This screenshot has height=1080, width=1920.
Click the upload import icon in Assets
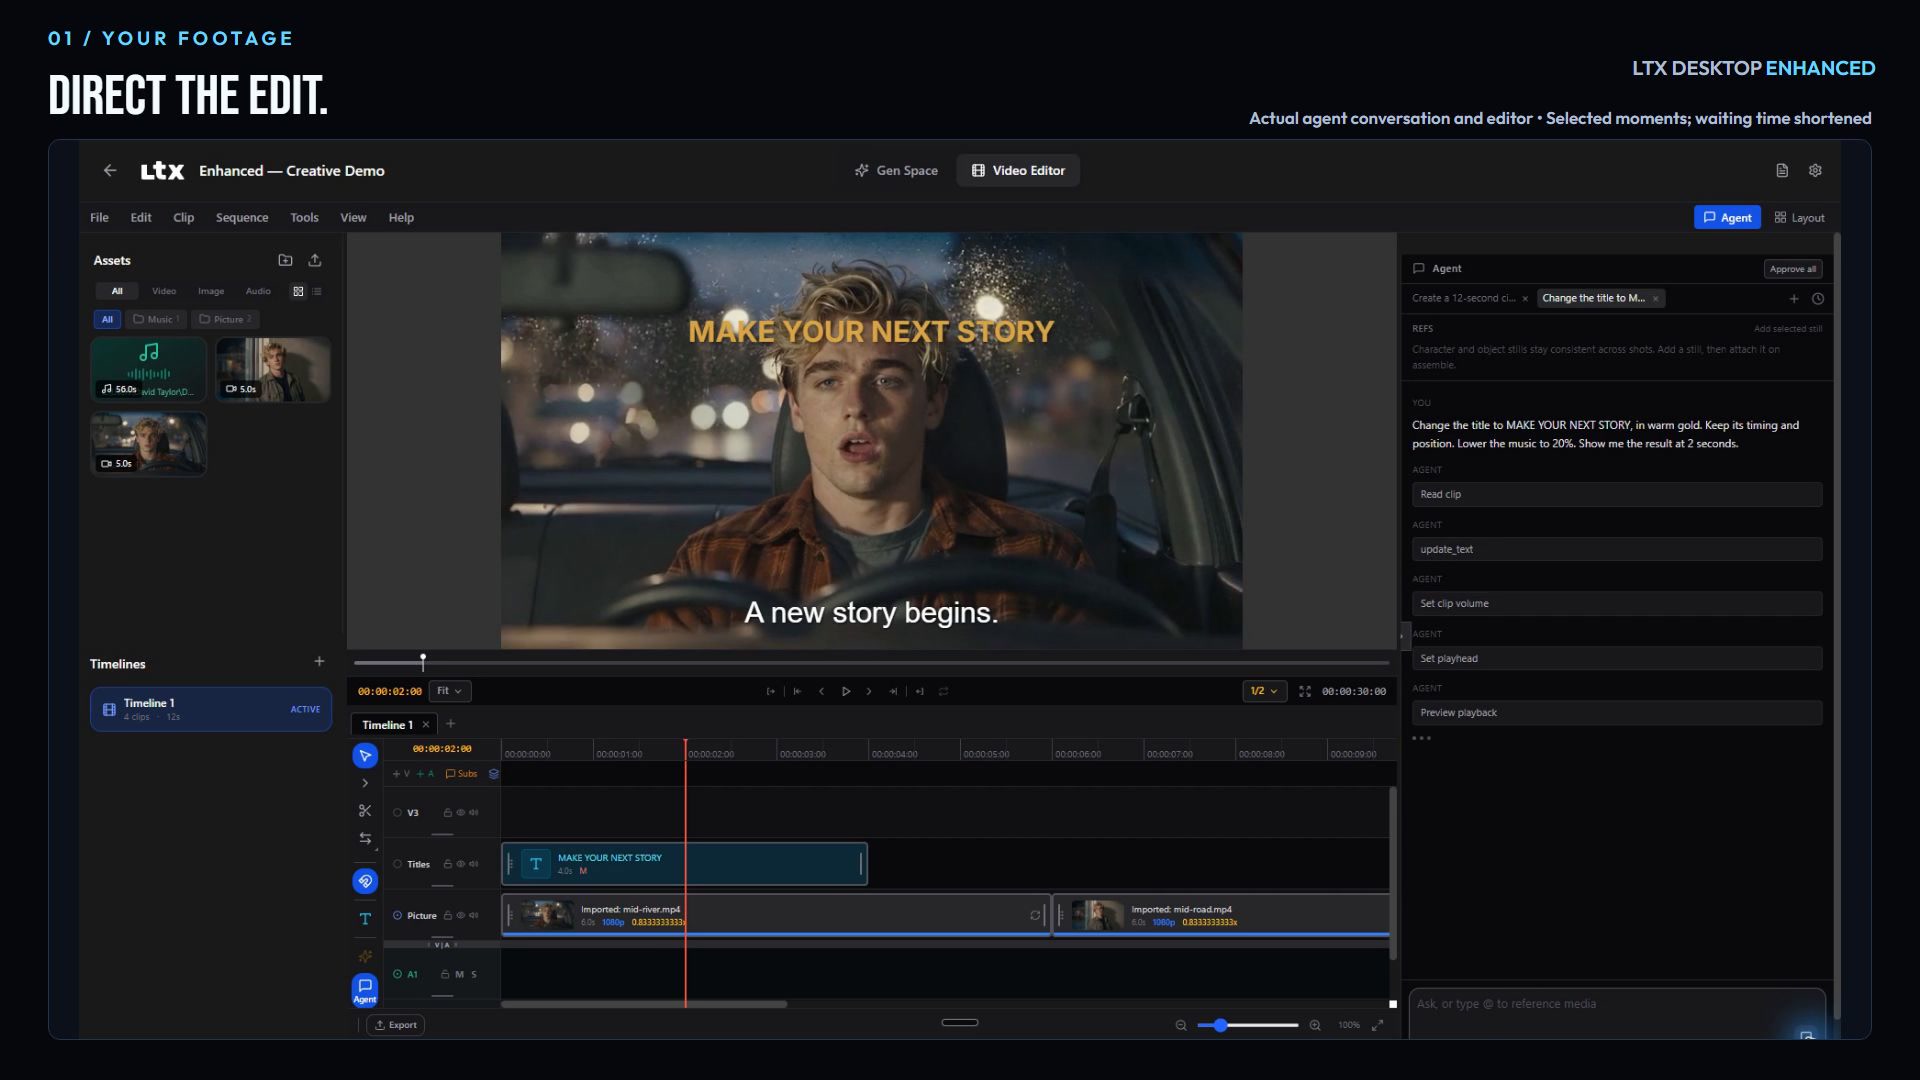click(315, 260)
